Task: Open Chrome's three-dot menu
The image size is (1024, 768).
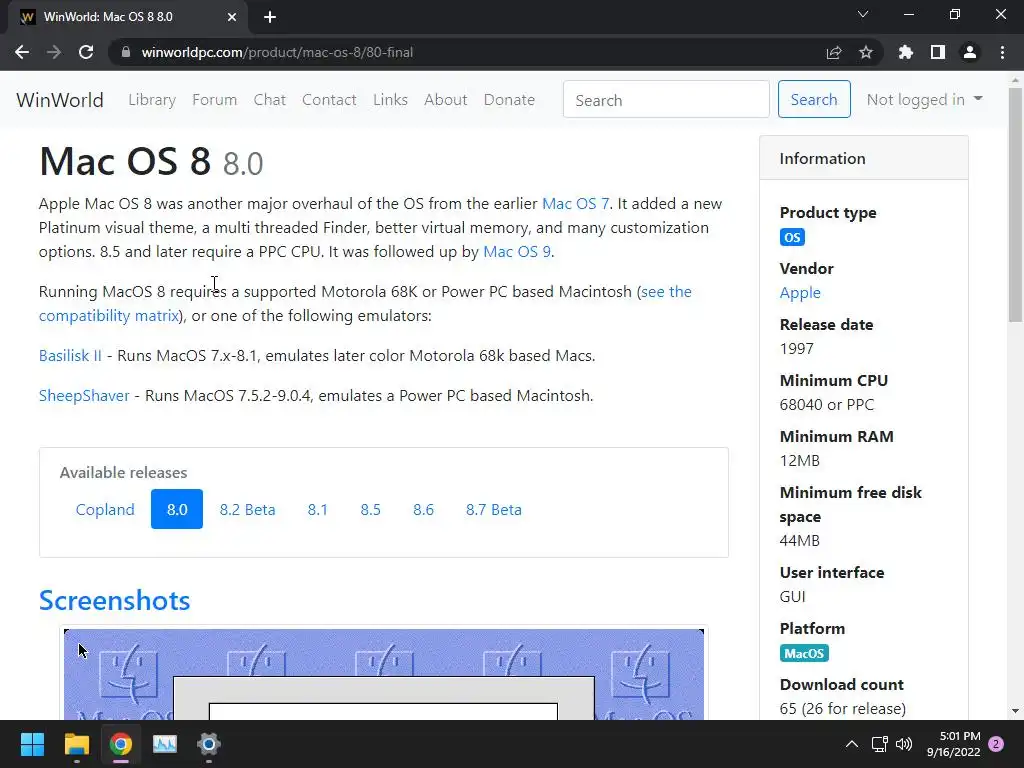Action: (x=1002, y=52)
